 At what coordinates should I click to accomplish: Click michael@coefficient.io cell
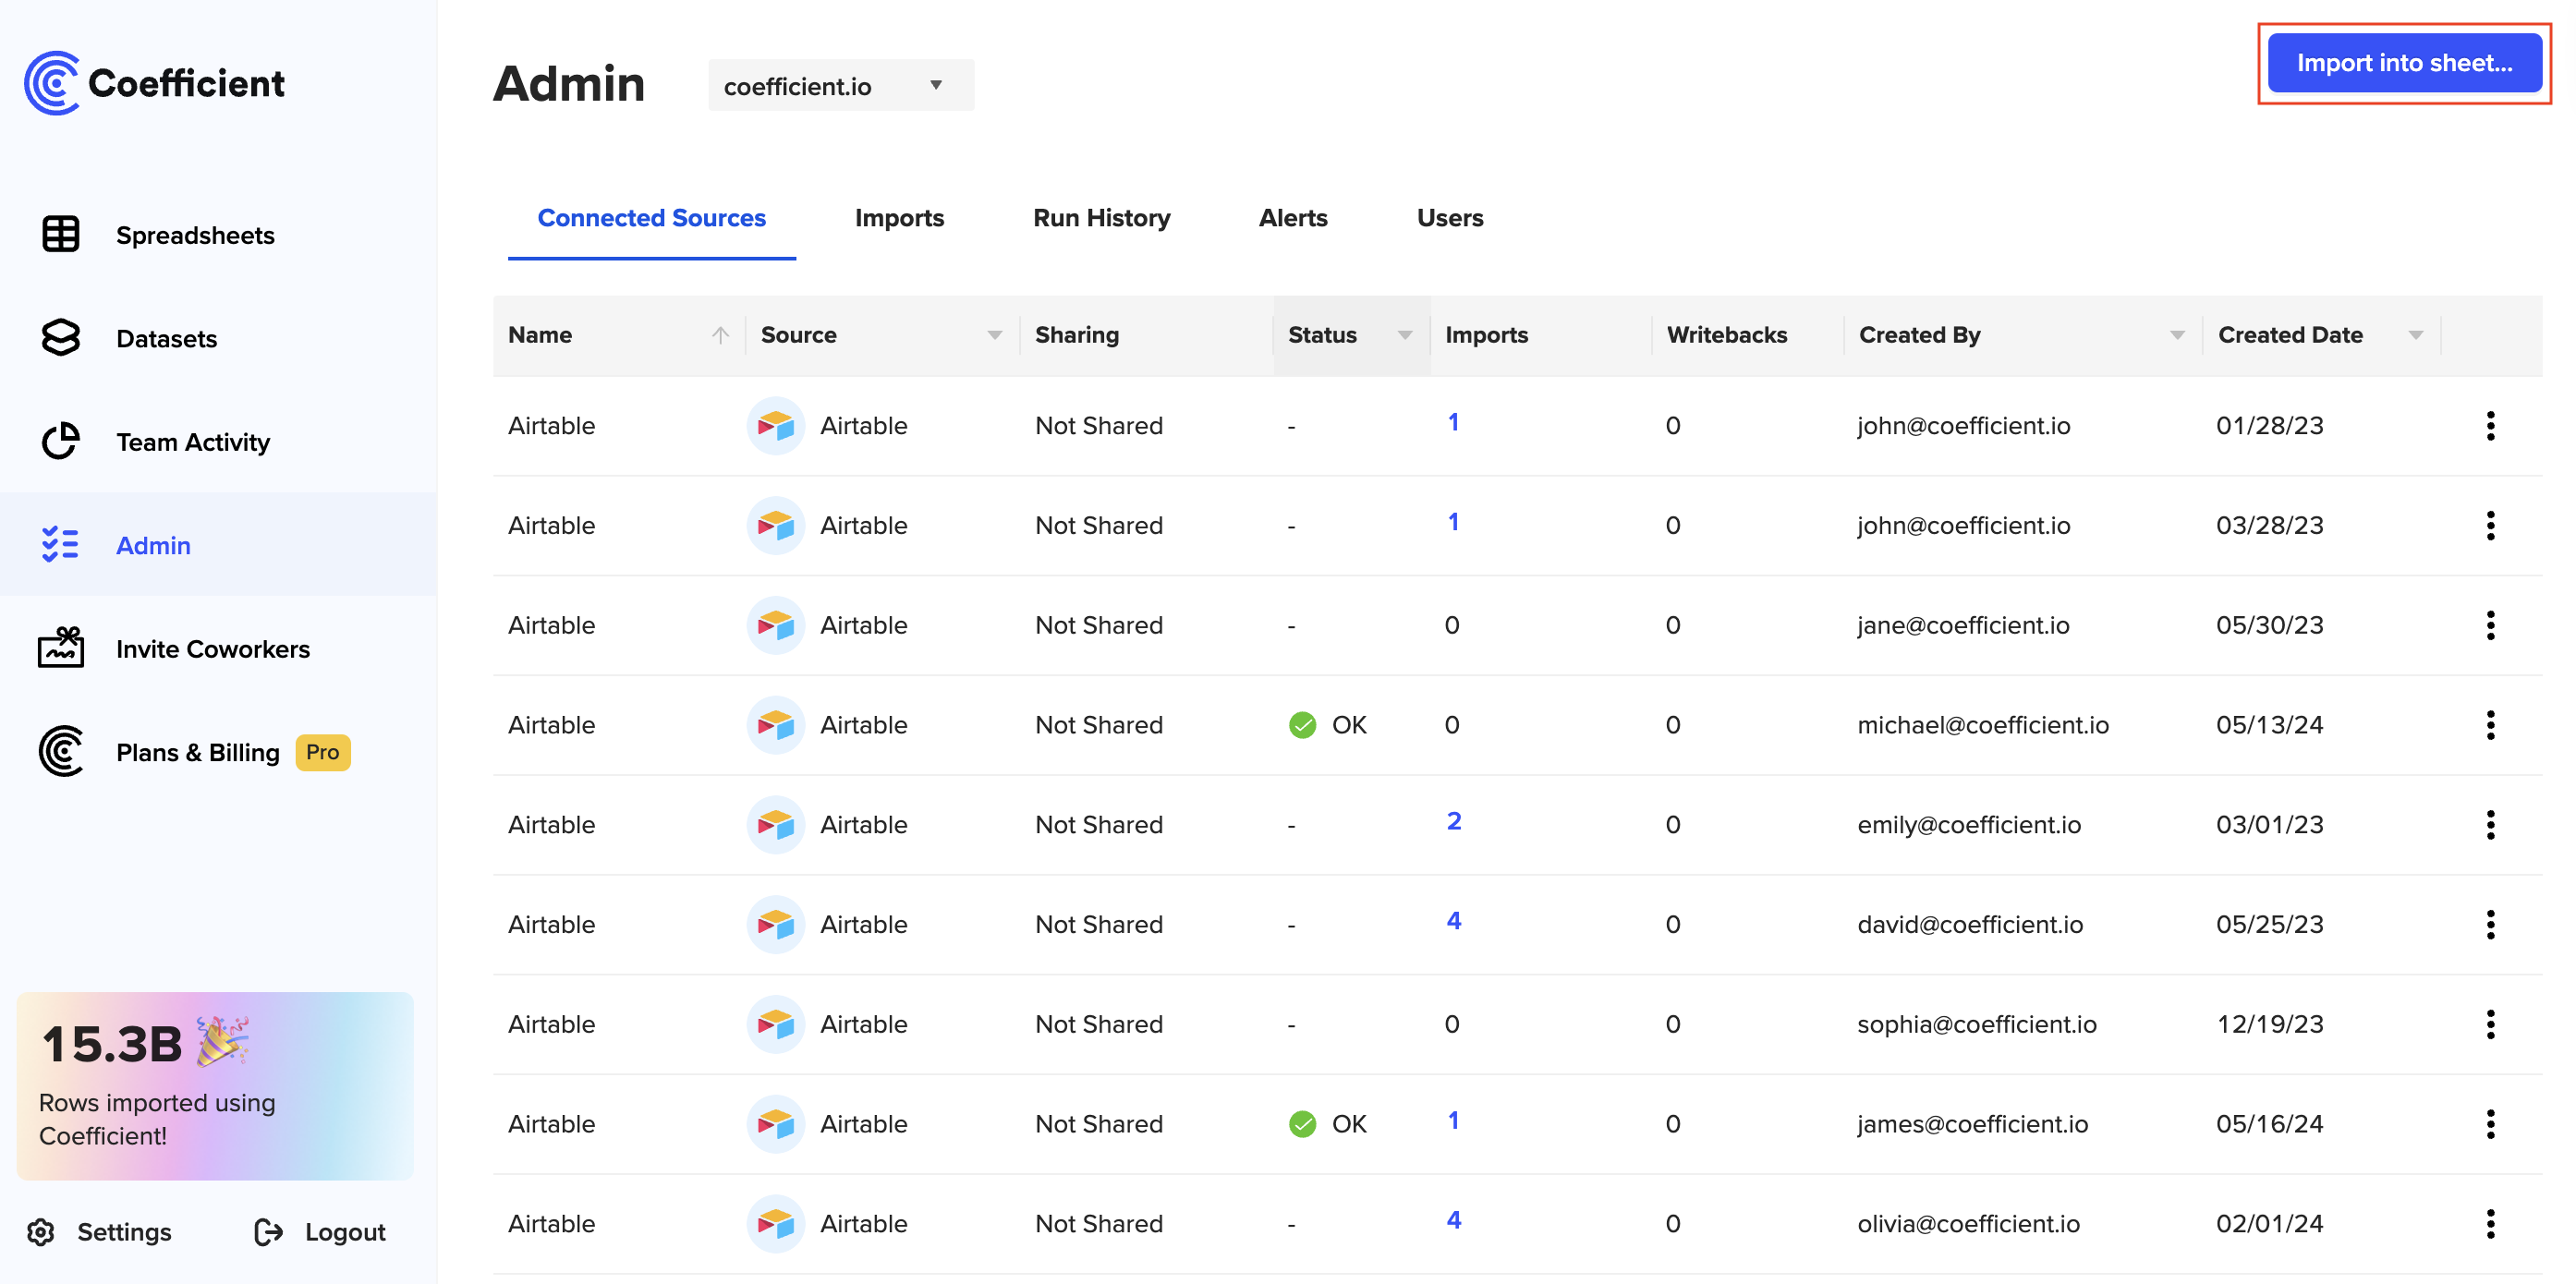[1983, 725]
